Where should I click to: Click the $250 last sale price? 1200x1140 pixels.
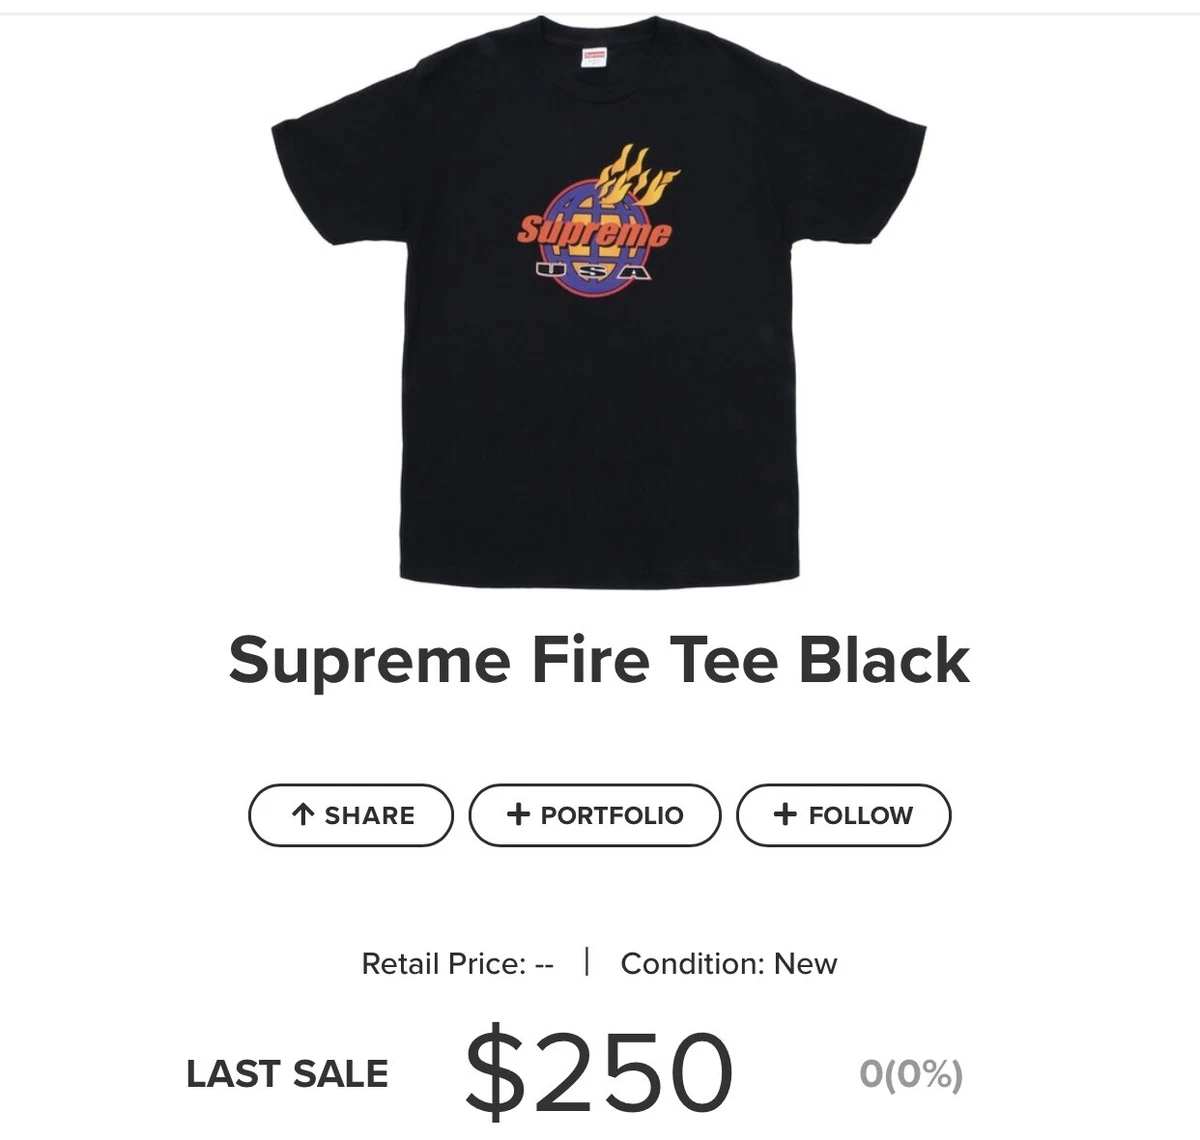click(x=600, y=1072)
